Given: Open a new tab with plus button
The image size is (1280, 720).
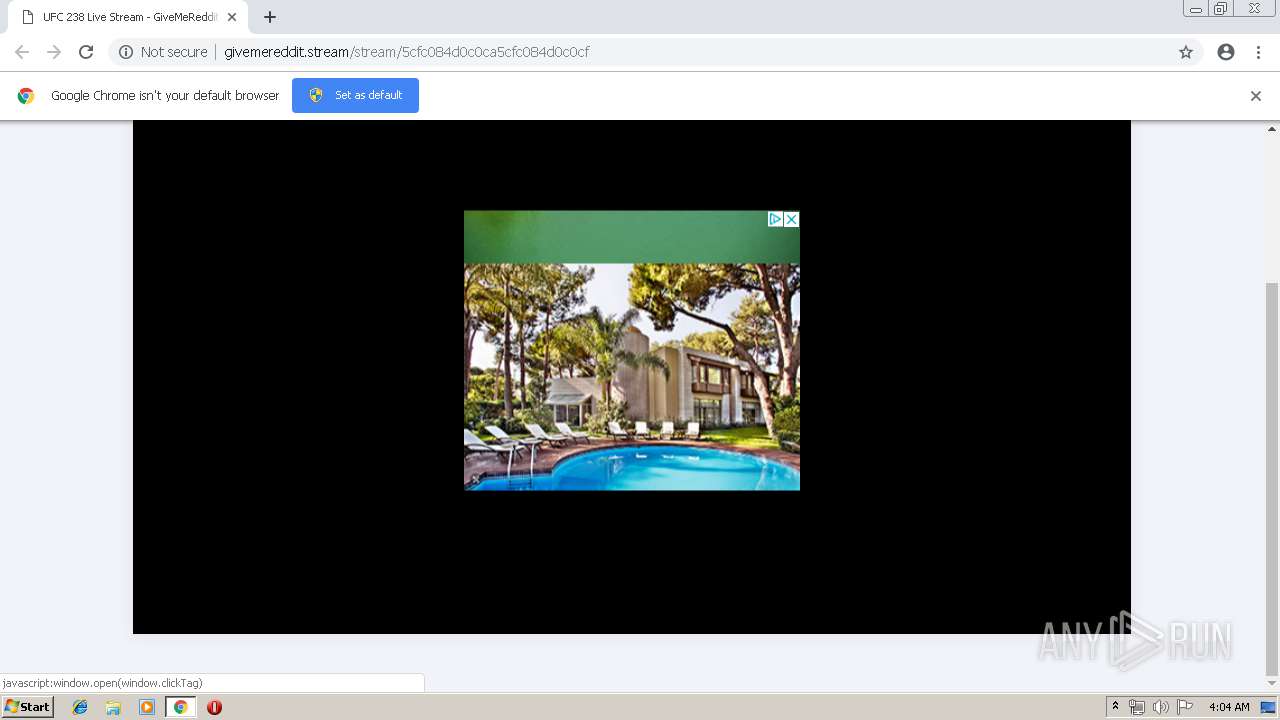Looking at the screenshot, I should click(270, 17).
